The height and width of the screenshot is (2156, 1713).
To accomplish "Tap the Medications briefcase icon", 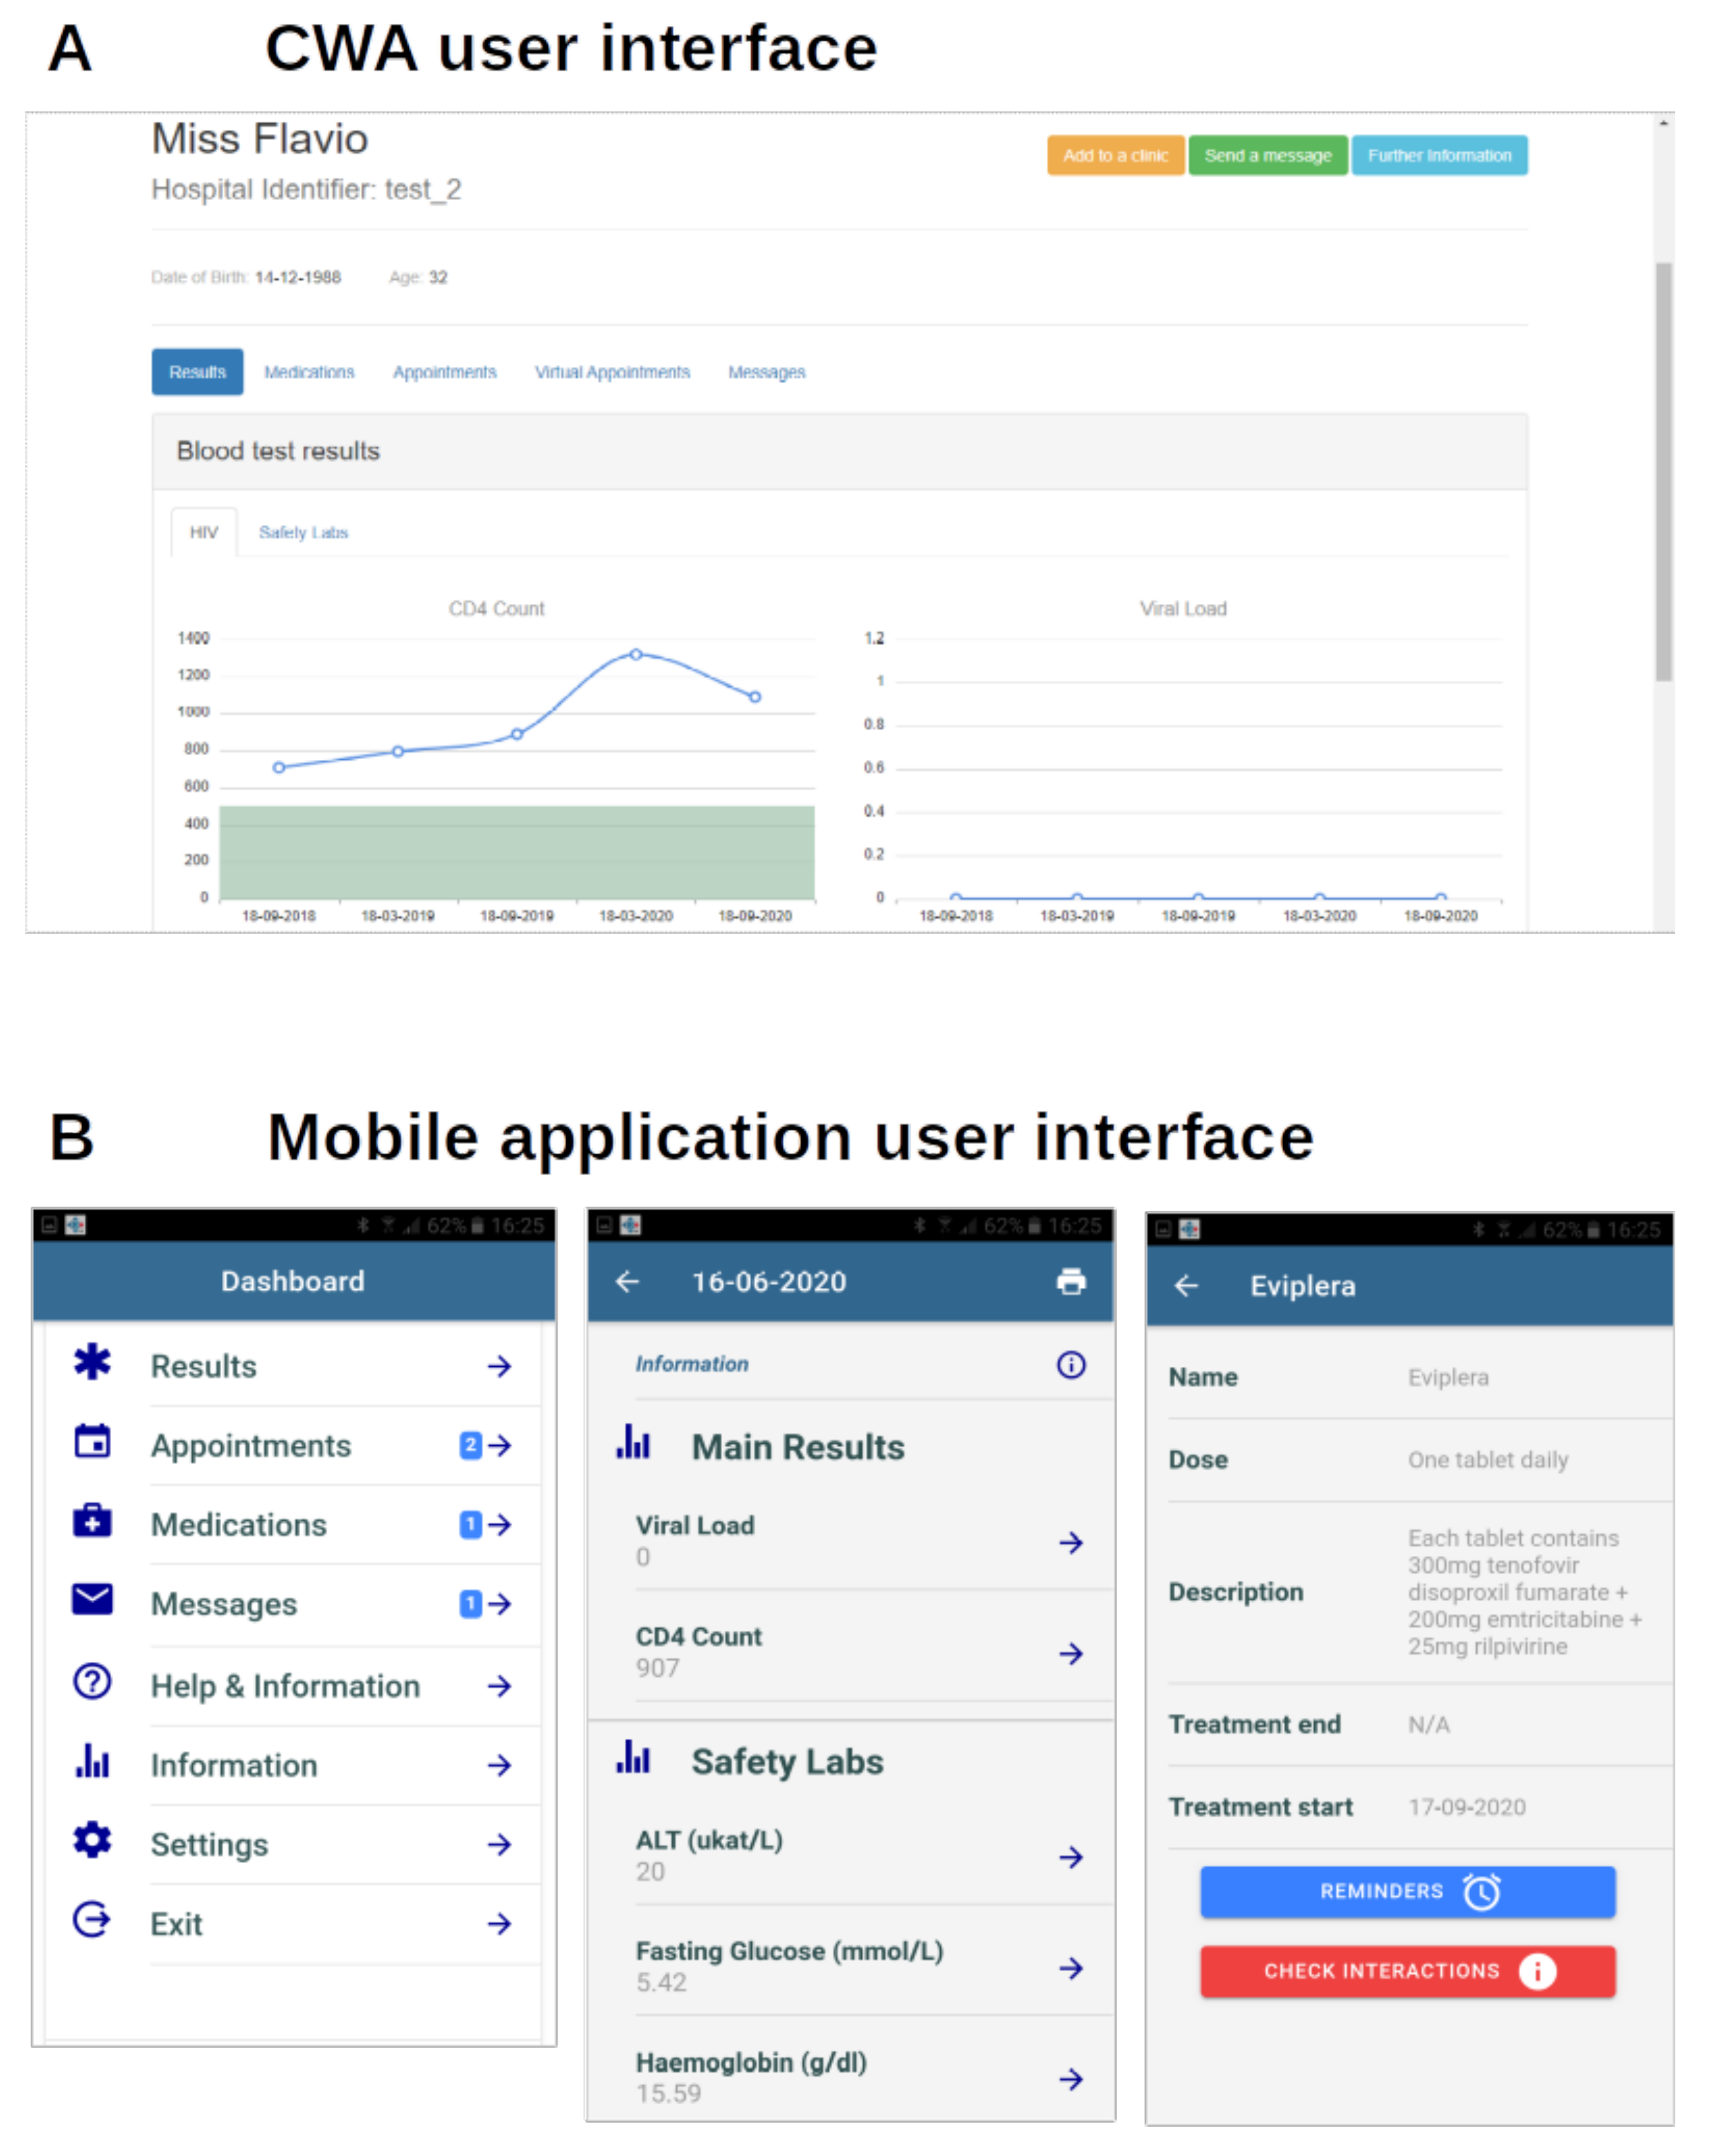I will (x=92, y=1521).
